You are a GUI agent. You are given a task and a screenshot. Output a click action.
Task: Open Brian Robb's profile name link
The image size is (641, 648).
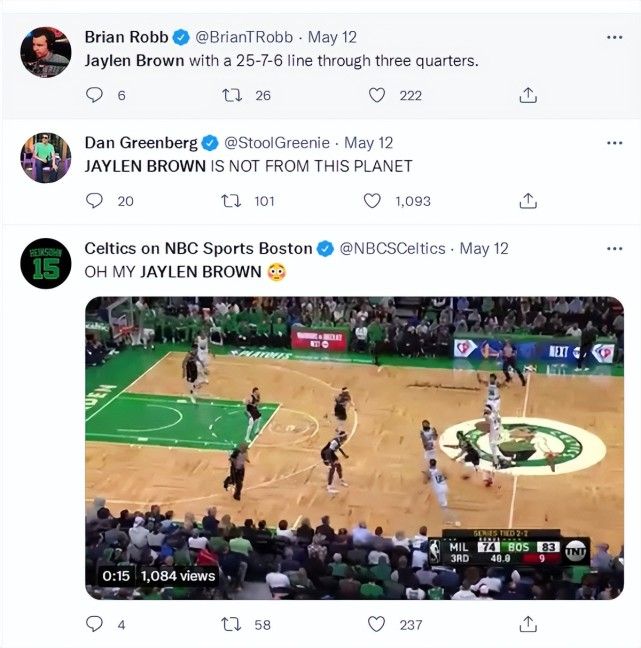click(126, 37)
